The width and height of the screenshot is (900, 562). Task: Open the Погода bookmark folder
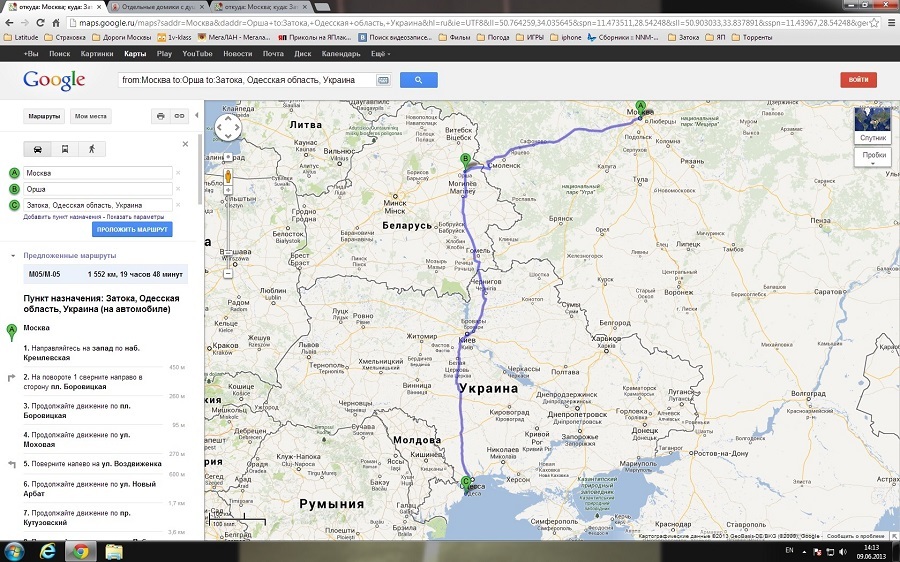point(492,37)
